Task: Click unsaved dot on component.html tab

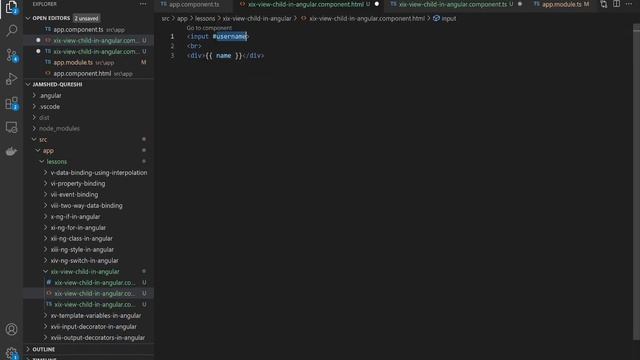Action: [x=377, y=4]
